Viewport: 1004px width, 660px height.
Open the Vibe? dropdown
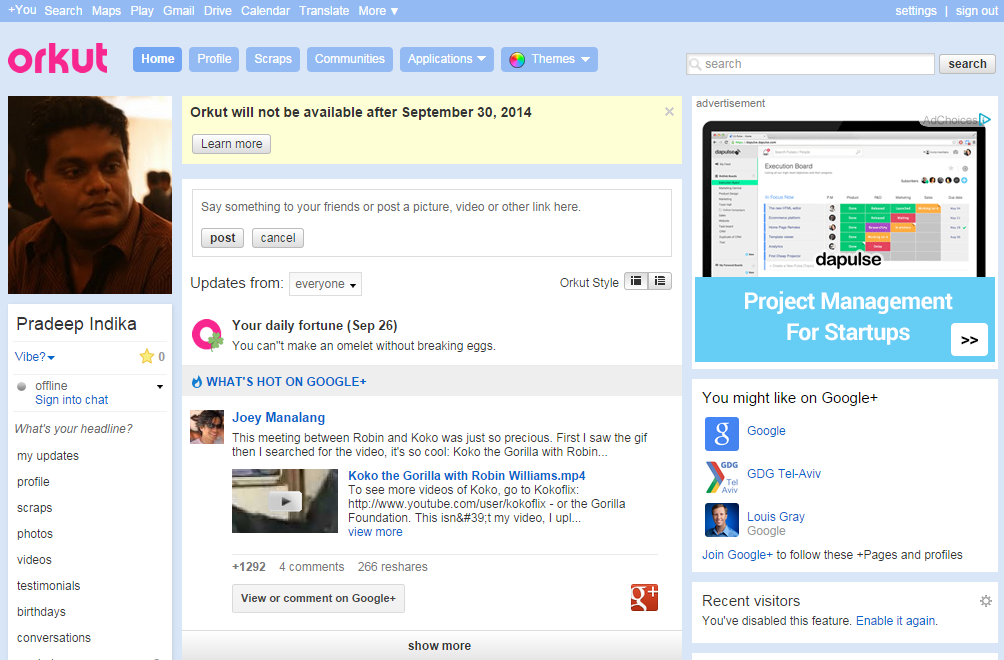pyautogui.click(x=35, y=357)
